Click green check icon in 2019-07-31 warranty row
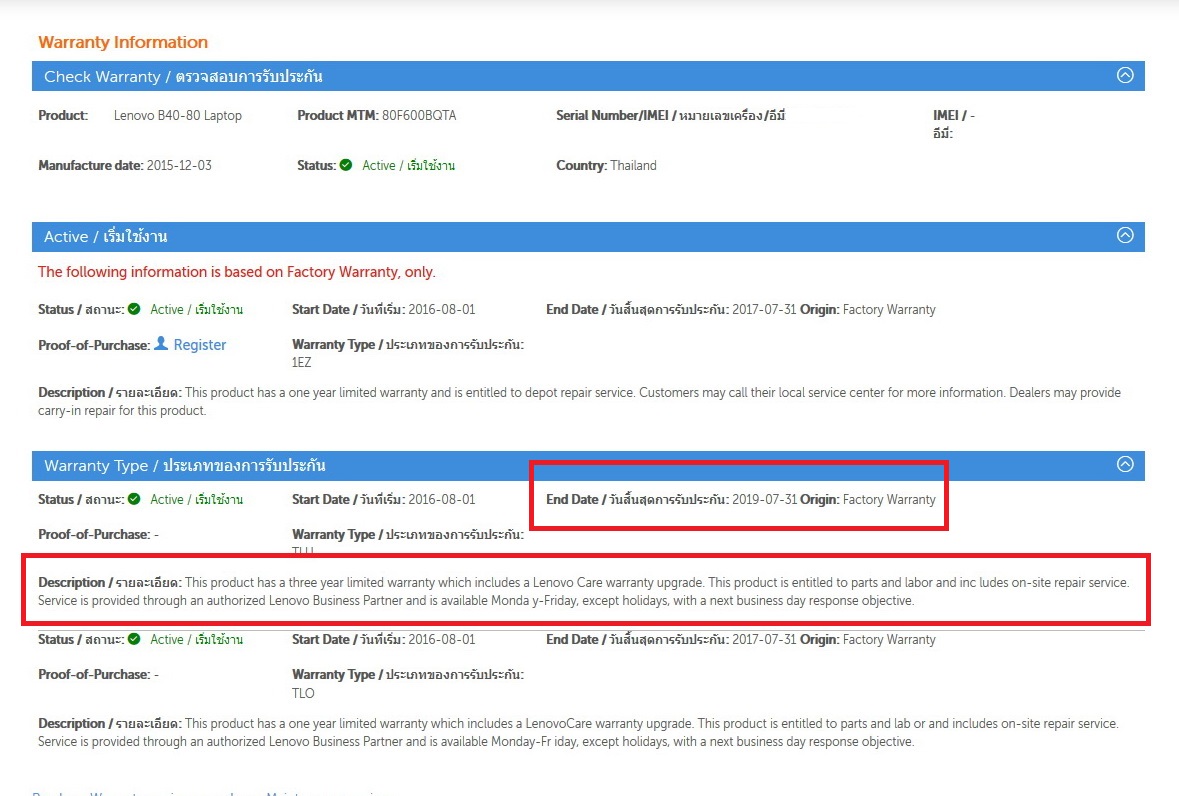This screenshot has height=796, width=1179. pyautogui.click(x=134, y=499)
